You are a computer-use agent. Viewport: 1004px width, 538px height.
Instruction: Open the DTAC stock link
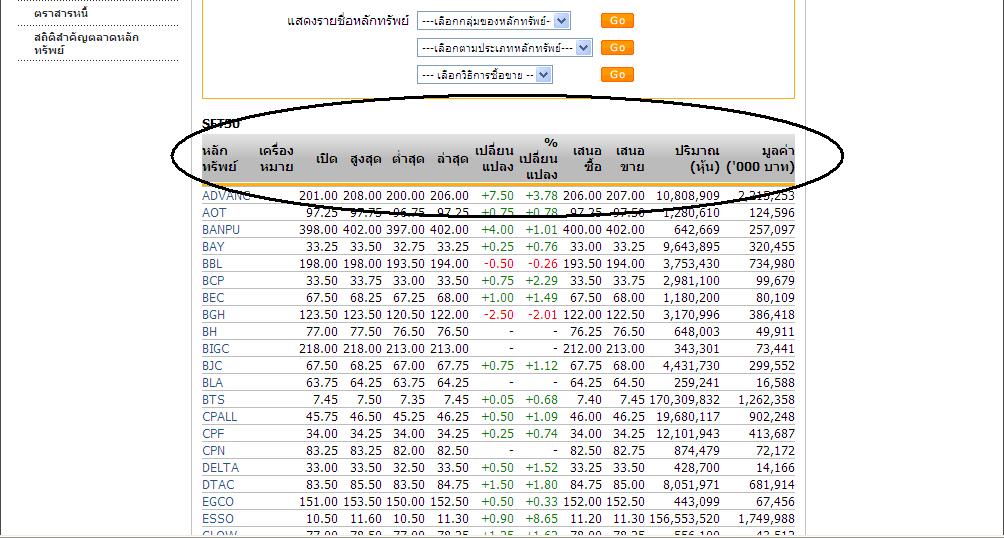click(218, 485)
